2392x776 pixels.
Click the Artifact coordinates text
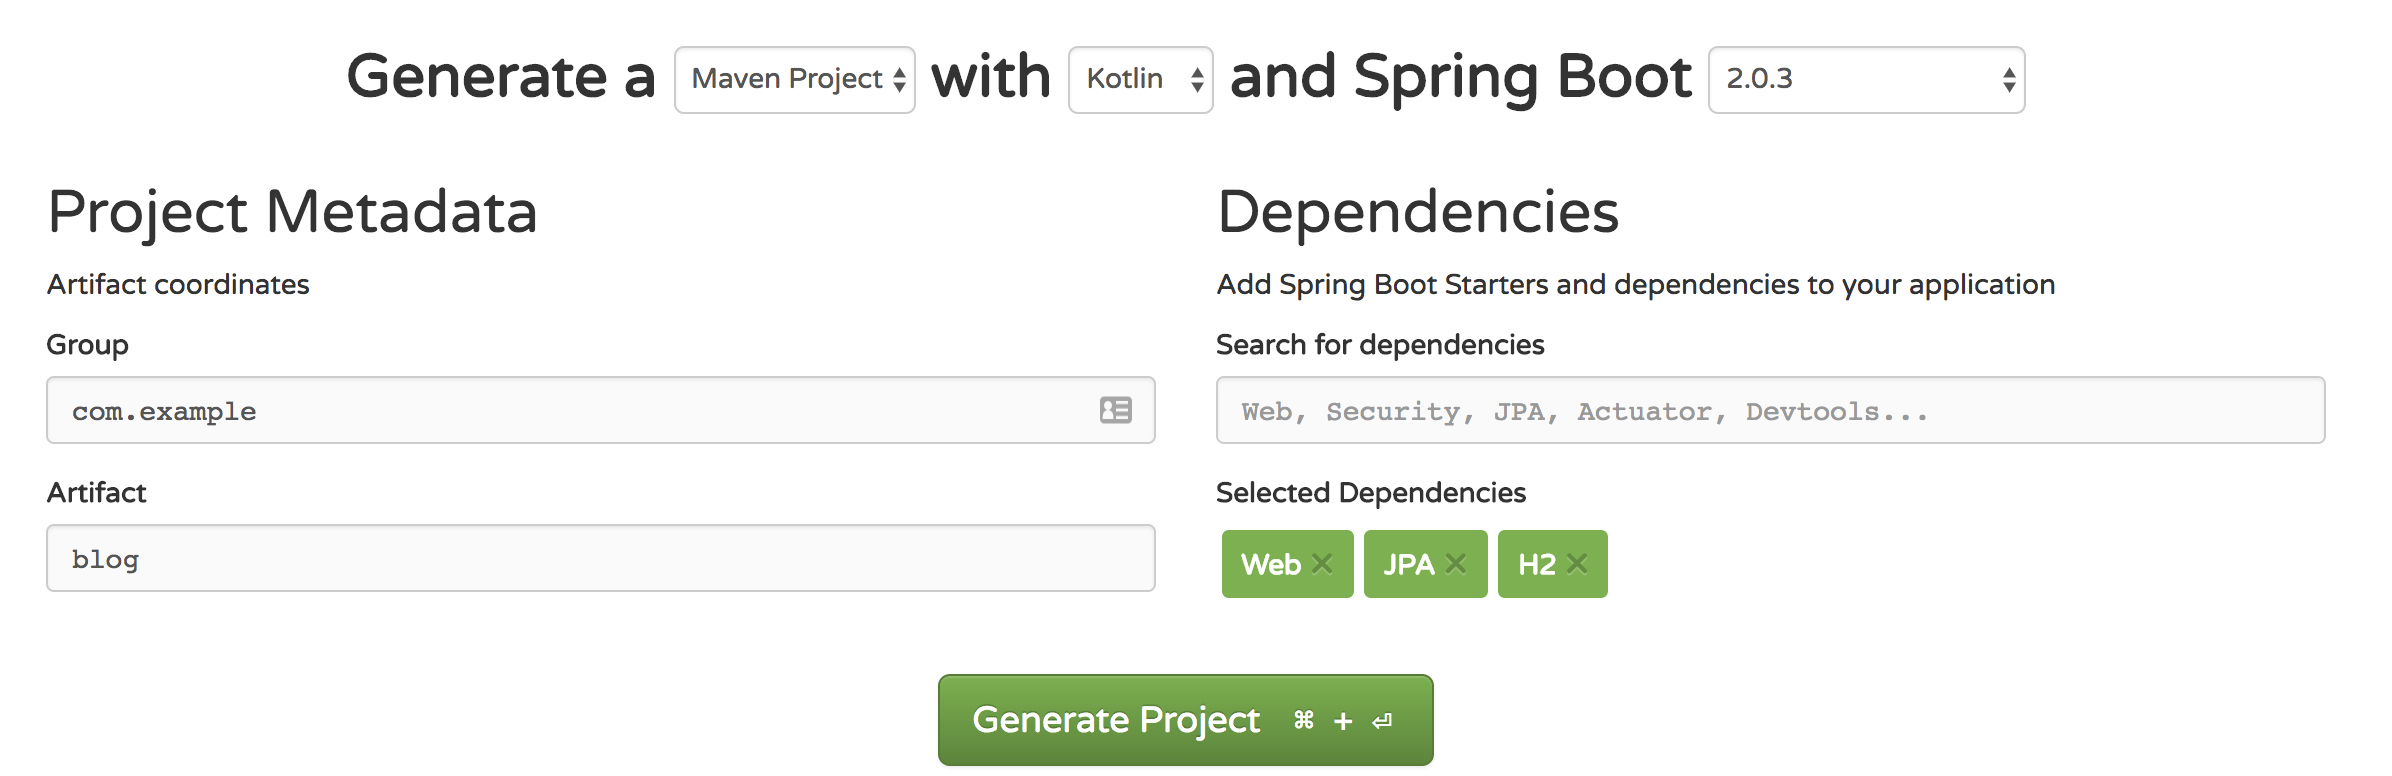pos(178,284)
